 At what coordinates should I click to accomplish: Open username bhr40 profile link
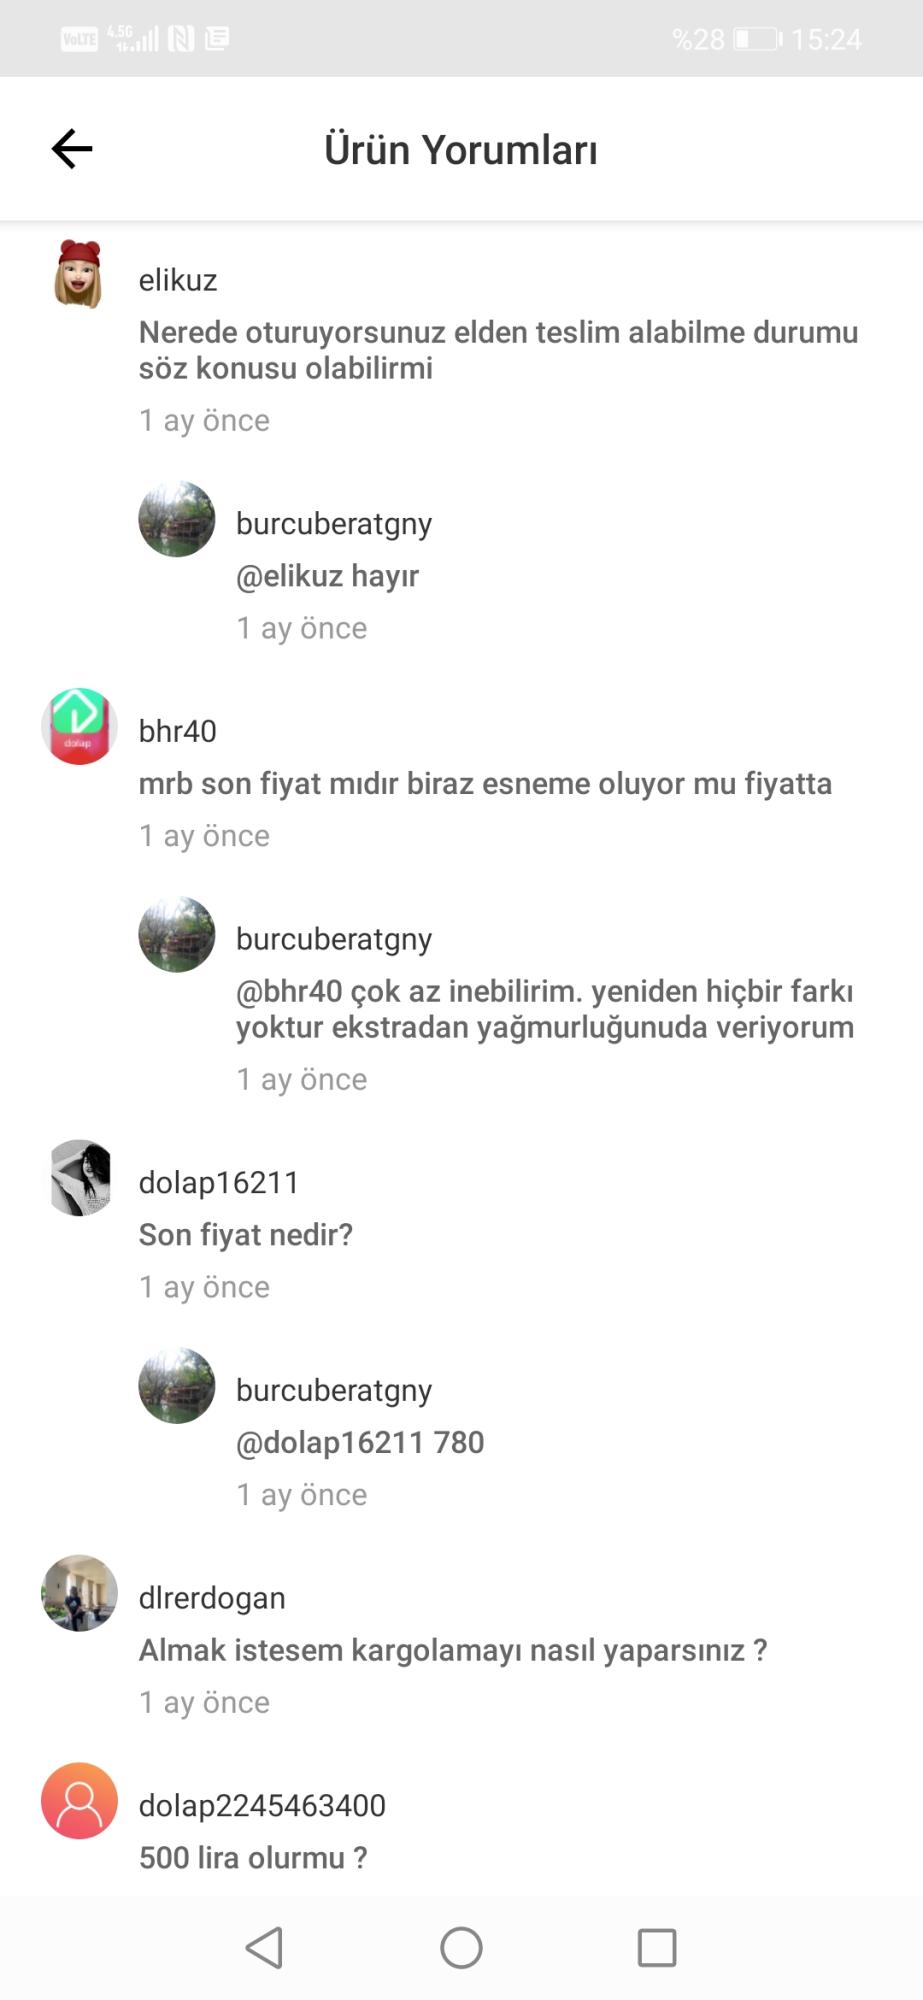tap(178, 731)
